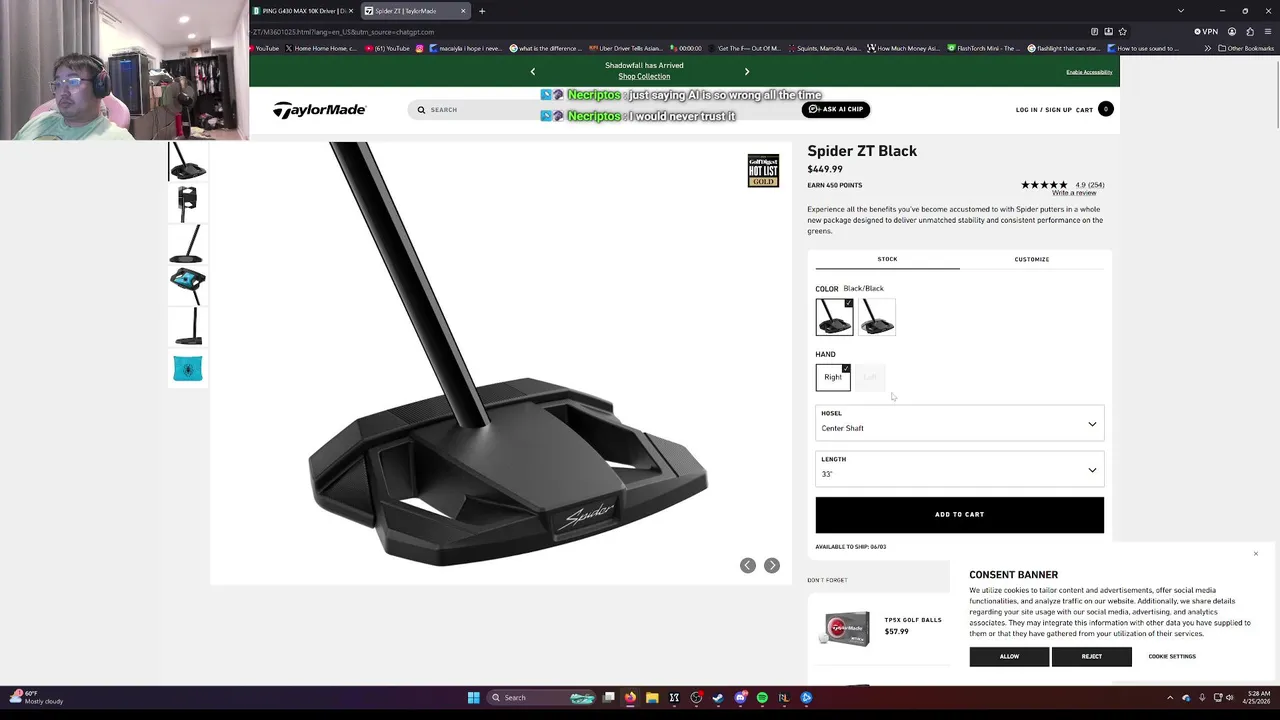Click the Ask AI Chip button
This screenshot has height=720, width=1280.
point(836,109)
